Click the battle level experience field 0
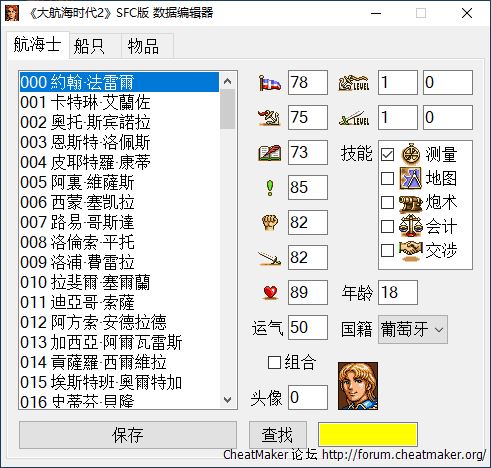The height and width of the screenshot is (468, 491). pos(448,117)
